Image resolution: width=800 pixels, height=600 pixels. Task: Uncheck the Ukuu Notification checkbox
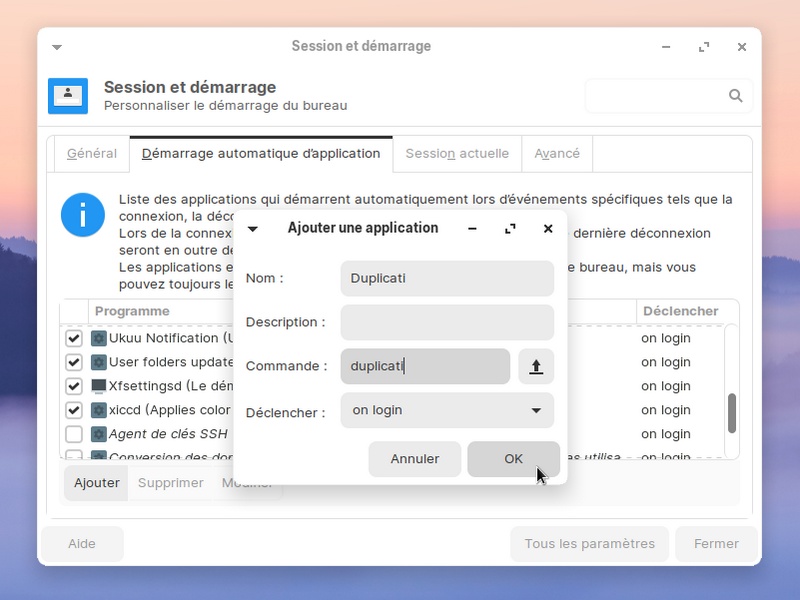[74, 338]
